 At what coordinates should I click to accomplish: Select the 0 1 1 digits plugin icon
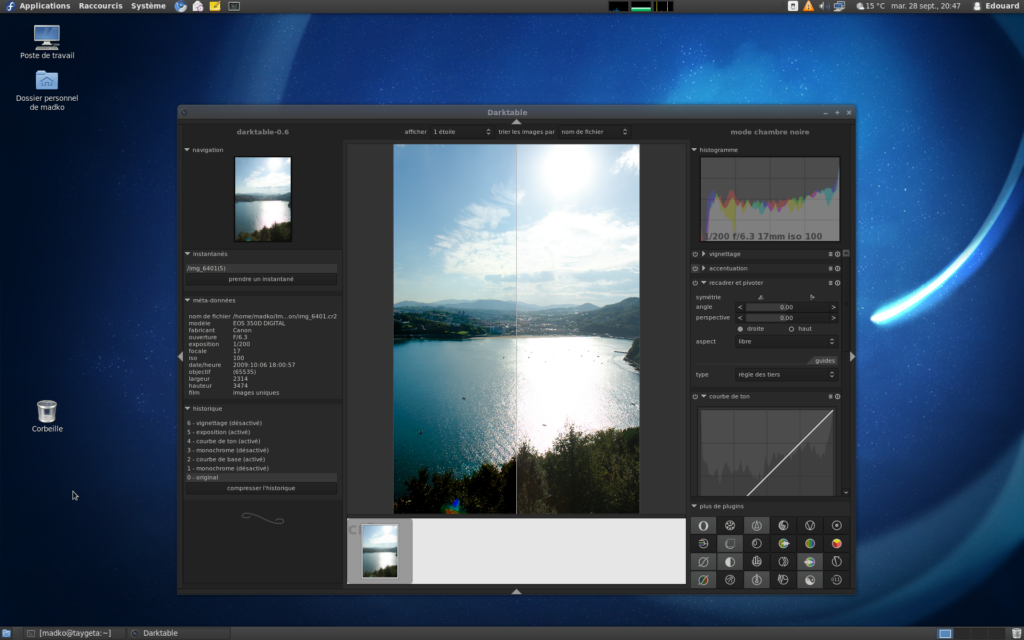click(837, 580)
